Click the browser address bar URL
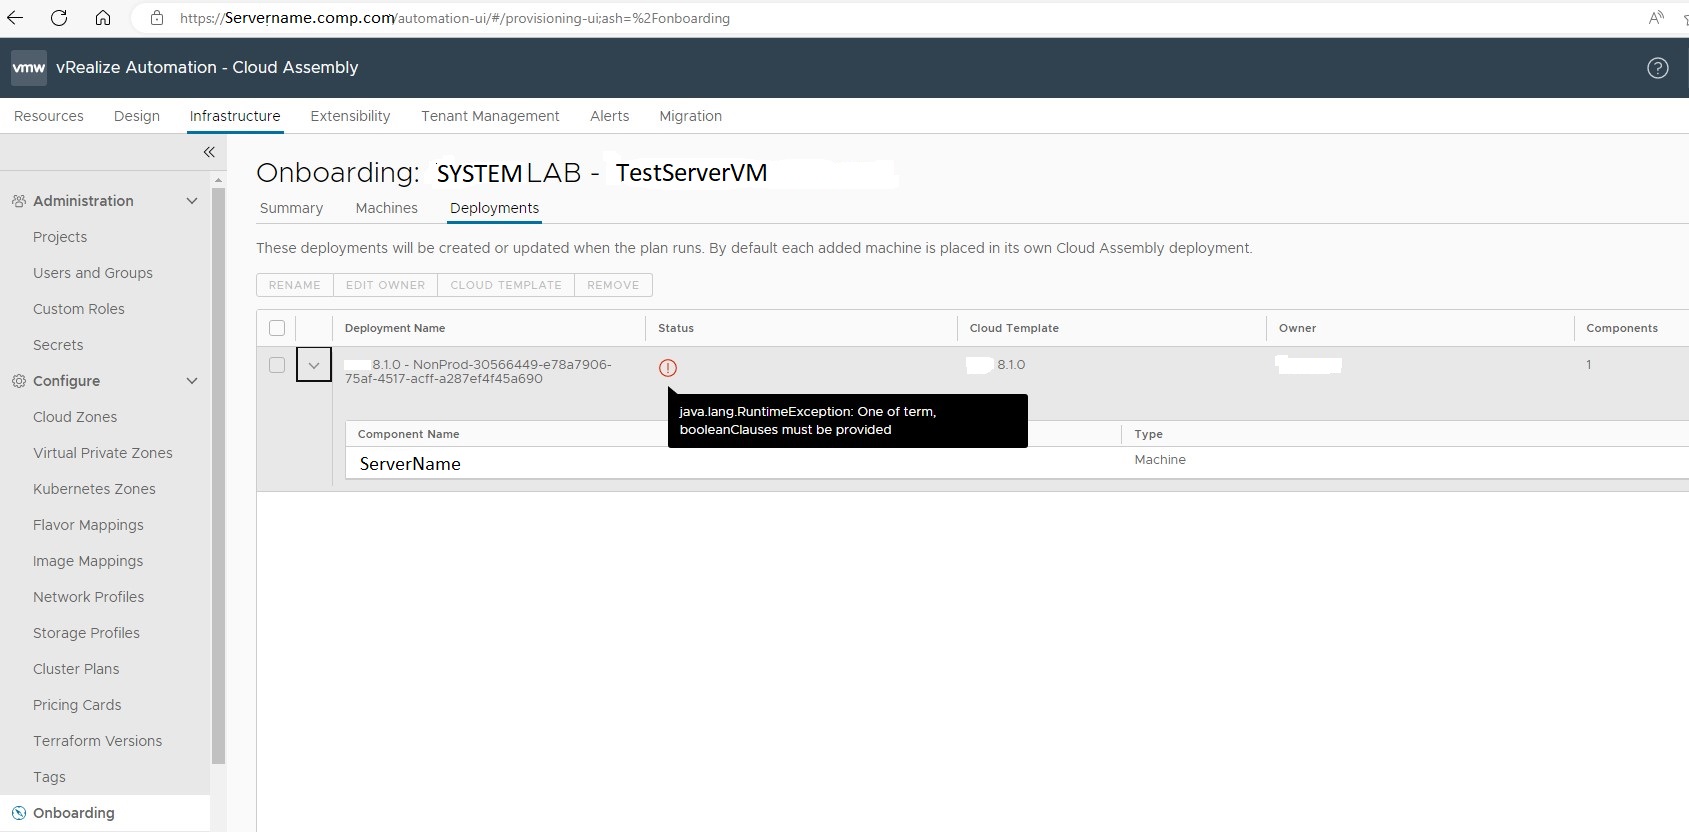This screenshot has height=832, width=1689. [455, 18]
